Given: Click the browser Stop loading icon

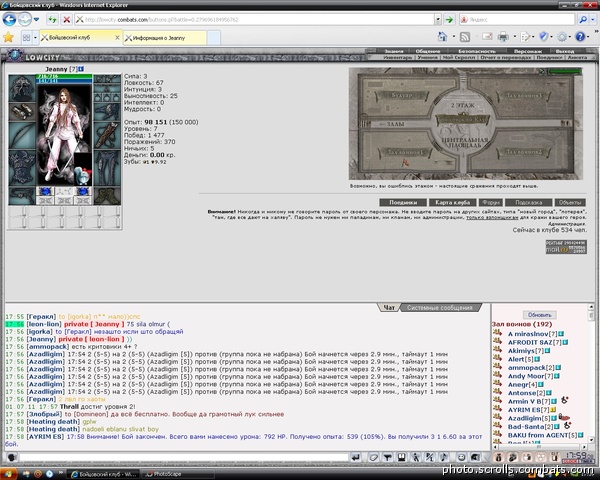Looking at the screenshot, I should tap(67, 19).
